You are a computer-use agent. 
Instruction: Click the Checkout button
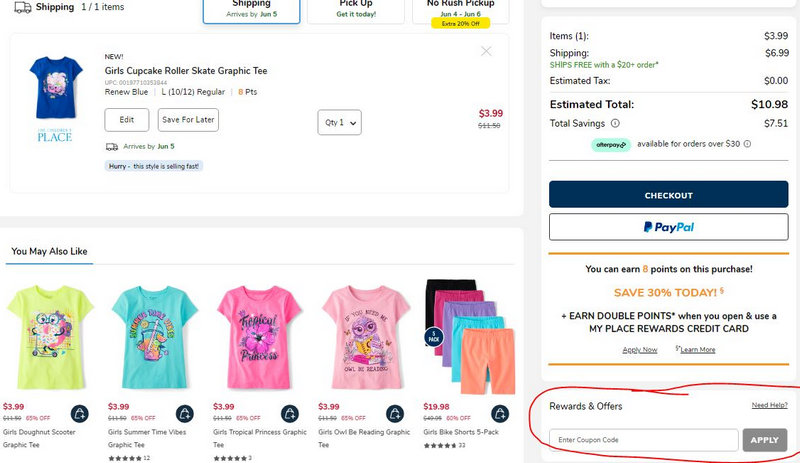pos(668,195)
